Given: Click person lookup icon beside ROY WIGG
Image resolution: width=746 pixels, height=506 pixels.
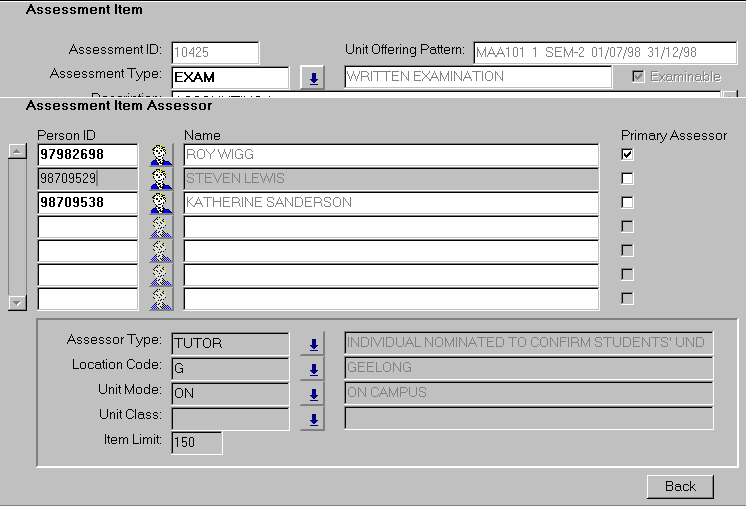Looking at the screenshot, I should [161, 155].
